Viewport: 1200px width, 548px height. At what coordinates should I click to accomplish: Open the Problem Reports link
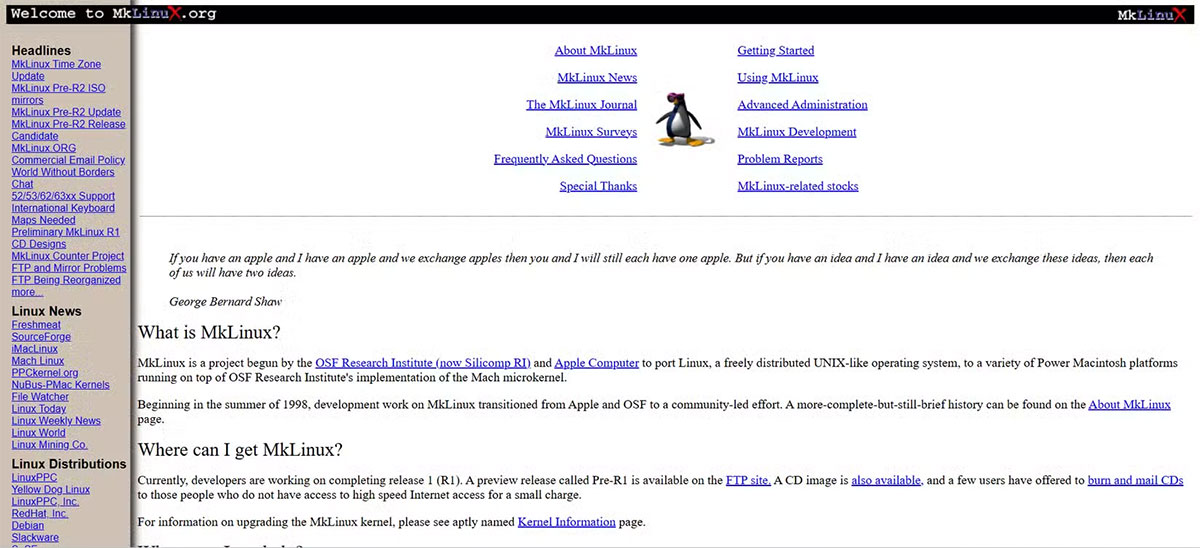pyautogui.click(x=780, y=159)
